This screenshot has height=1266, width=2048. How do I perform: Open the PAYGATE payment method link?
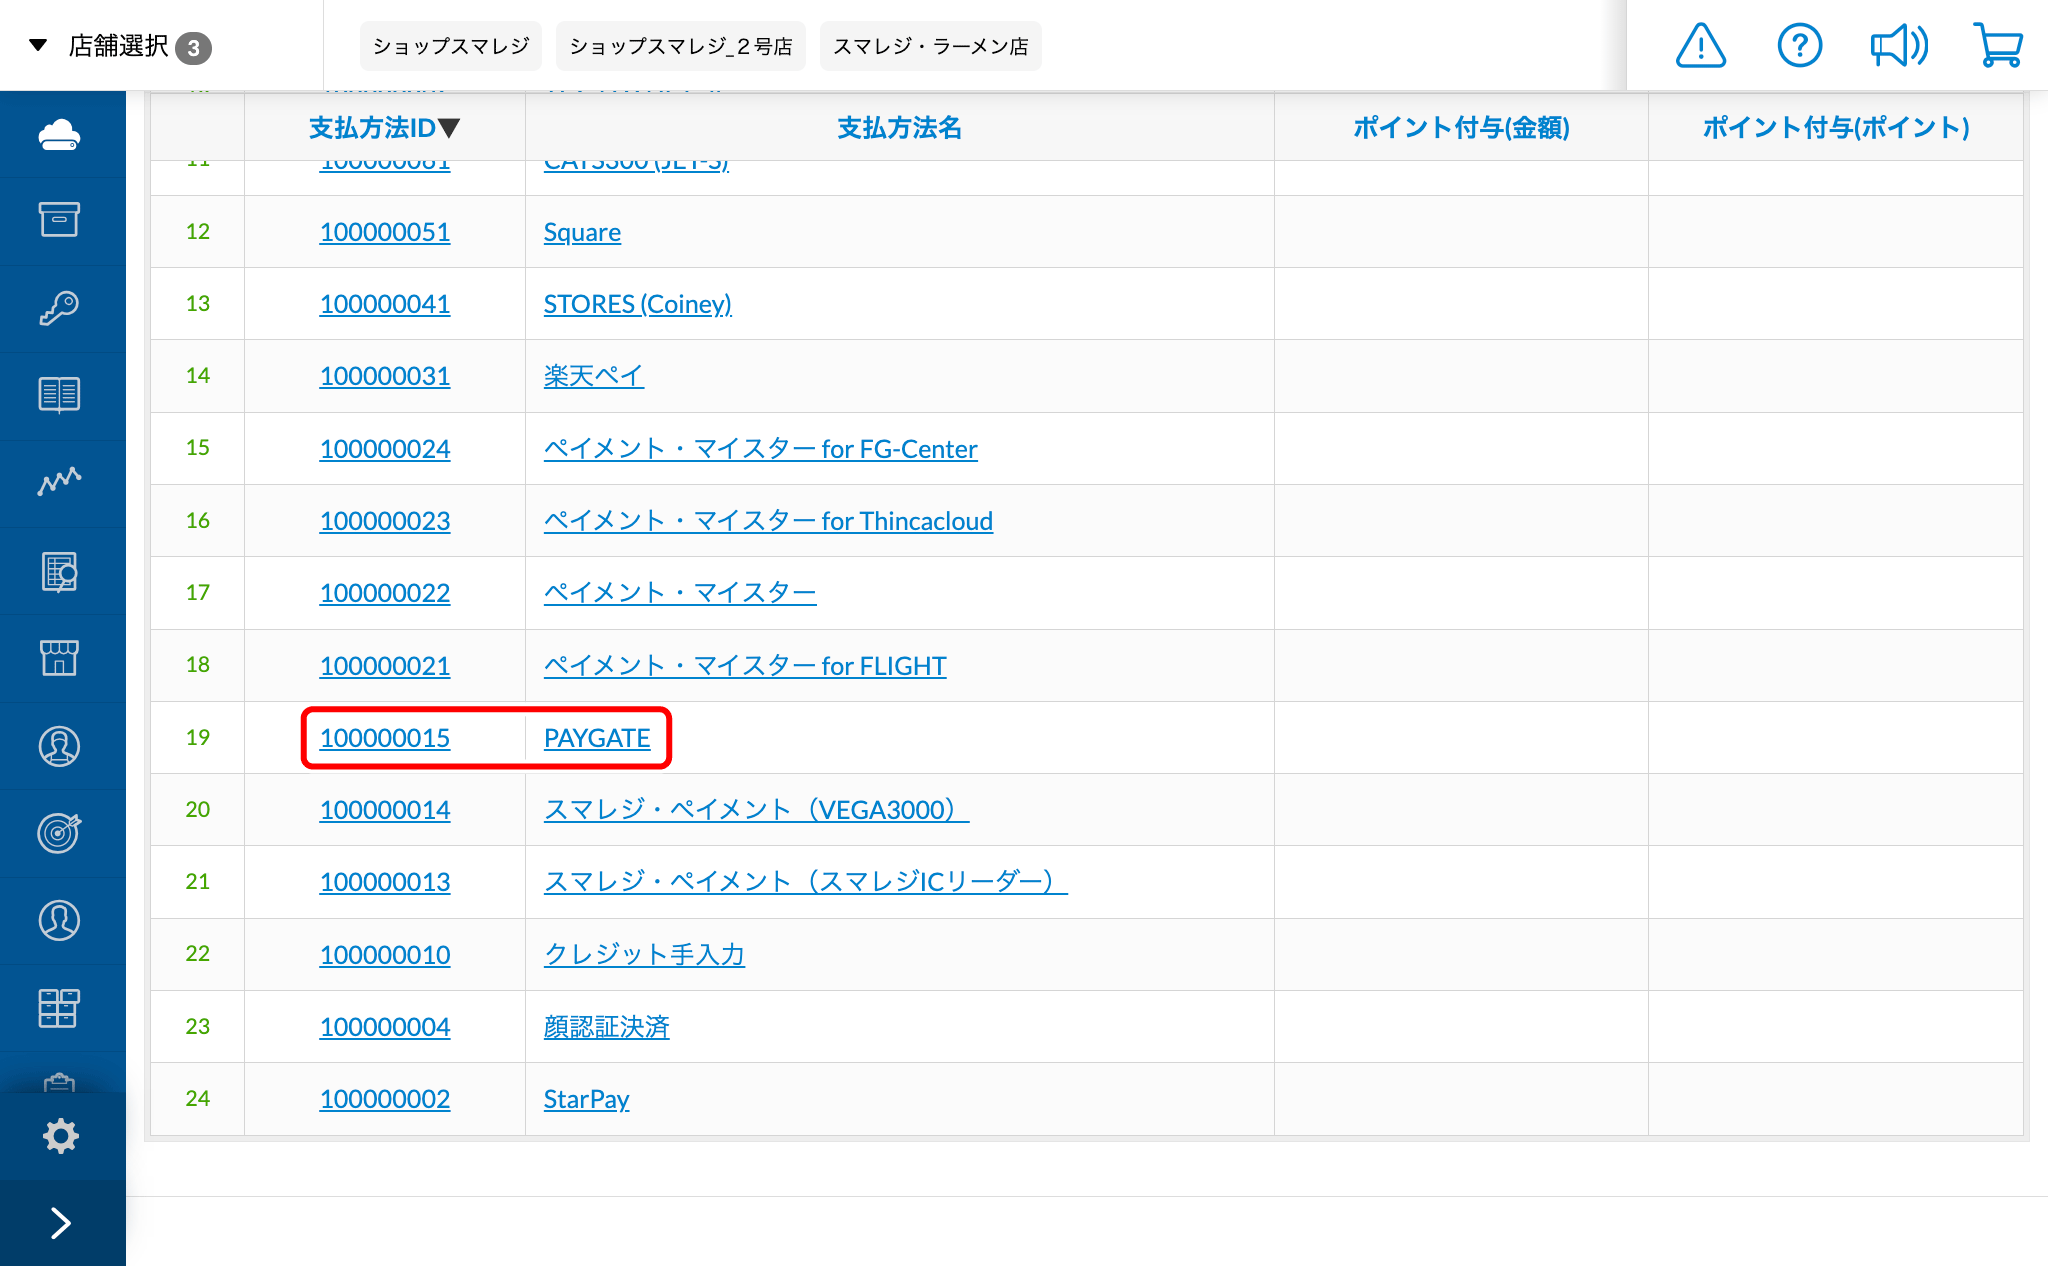pos(597,738)
